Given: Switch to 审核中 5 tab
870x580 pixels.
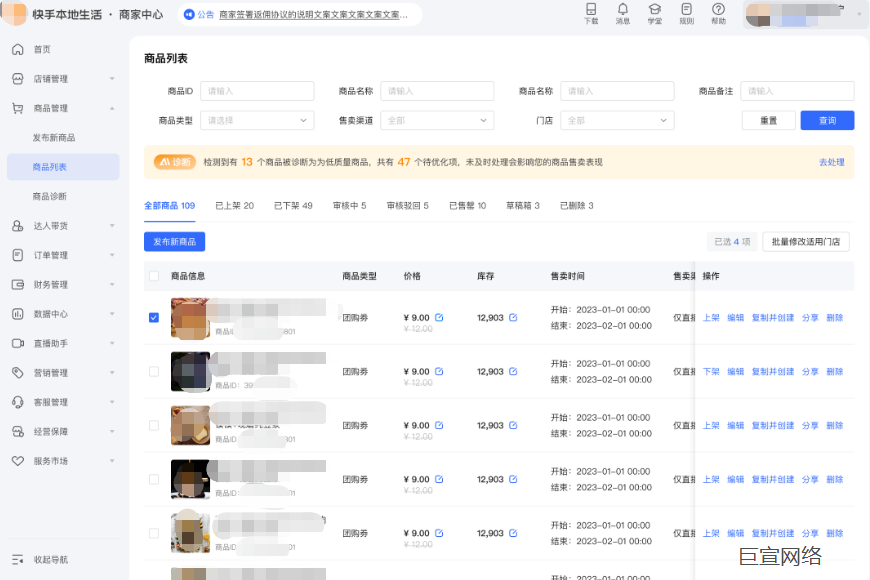Looking at the screenshot, I should coord(350,206).
